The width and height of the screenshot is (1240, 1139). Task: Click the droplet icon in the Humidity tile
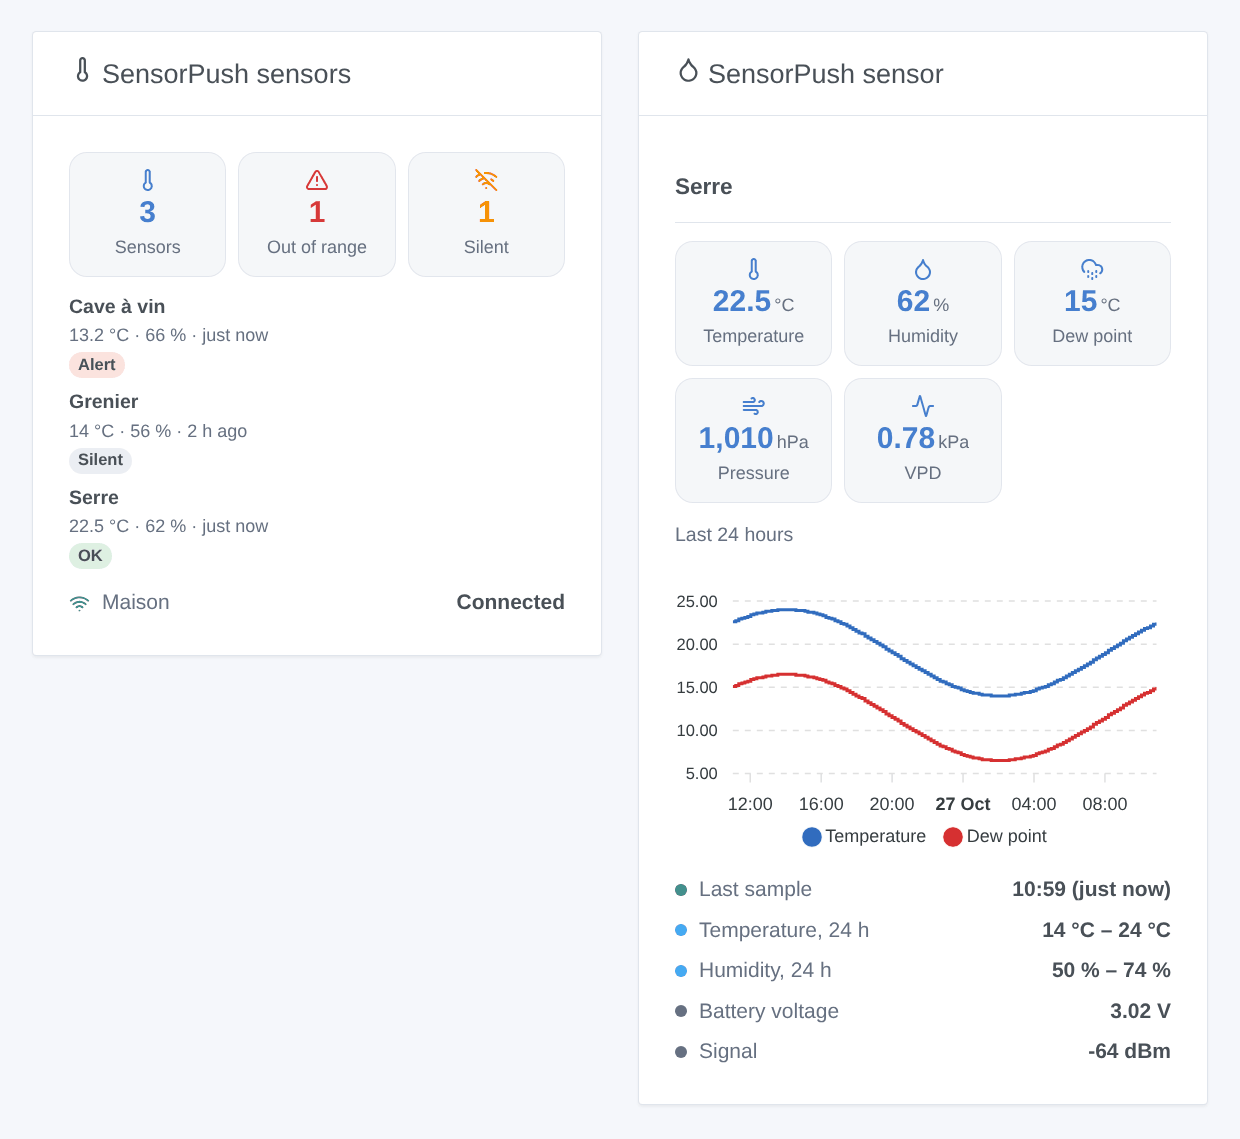[923, 269]
